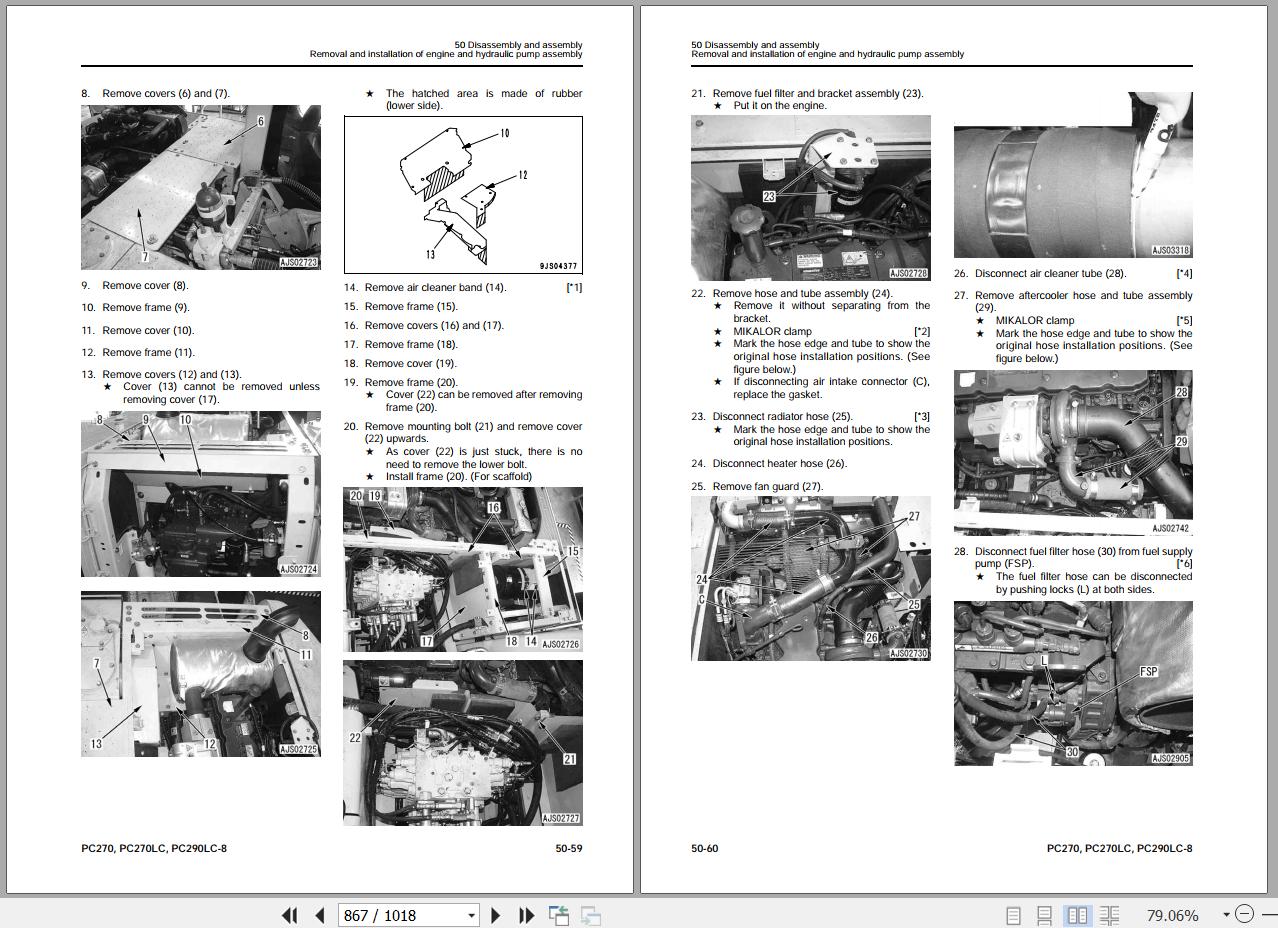The height and width of the screenshot is (928, 1278).
Task: Switch to continuous facing pages layout
Action: (1109, 915)
